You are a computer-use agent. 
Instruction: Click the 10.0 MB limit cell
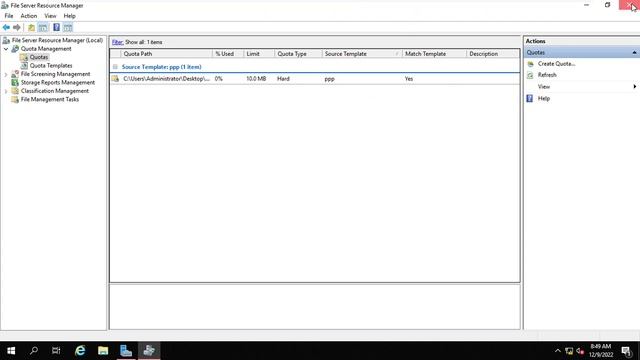[x=256, y=79]
